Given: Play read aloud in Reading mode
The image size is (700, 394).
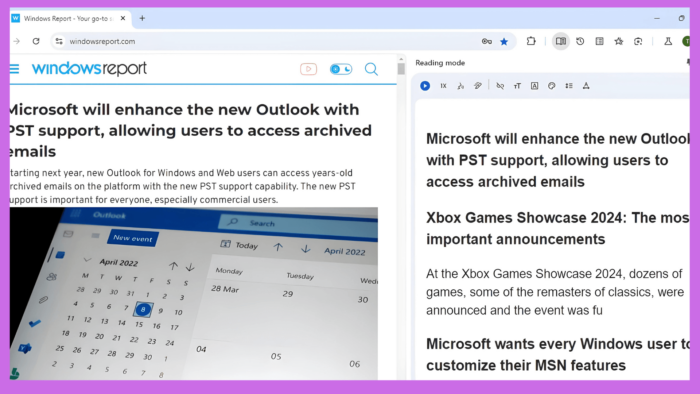Looking at the screenshot, I should point(425,86).
